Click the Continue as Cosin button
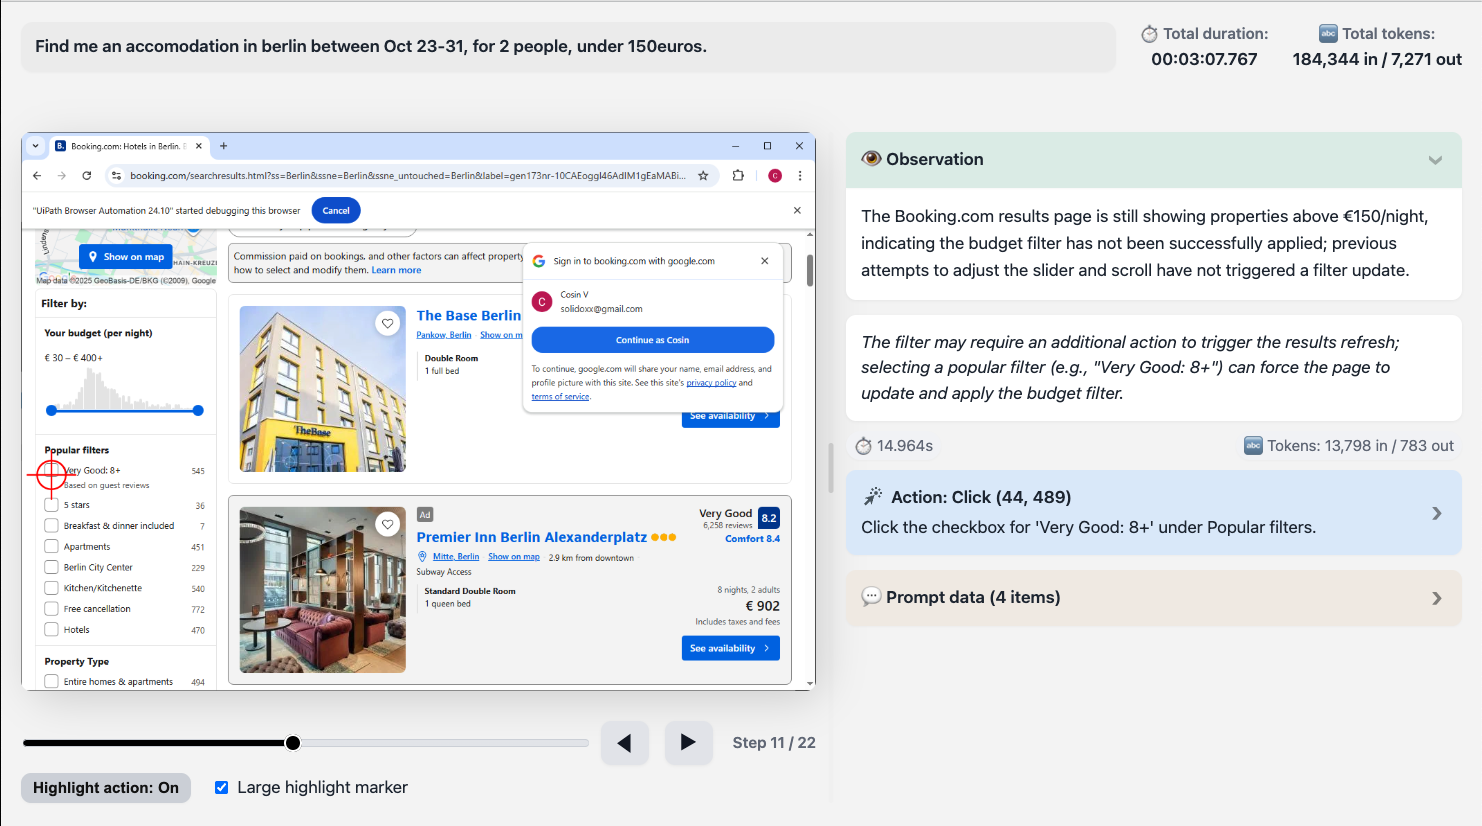Screen dimensions: 1482x826 tap(652, 340)
